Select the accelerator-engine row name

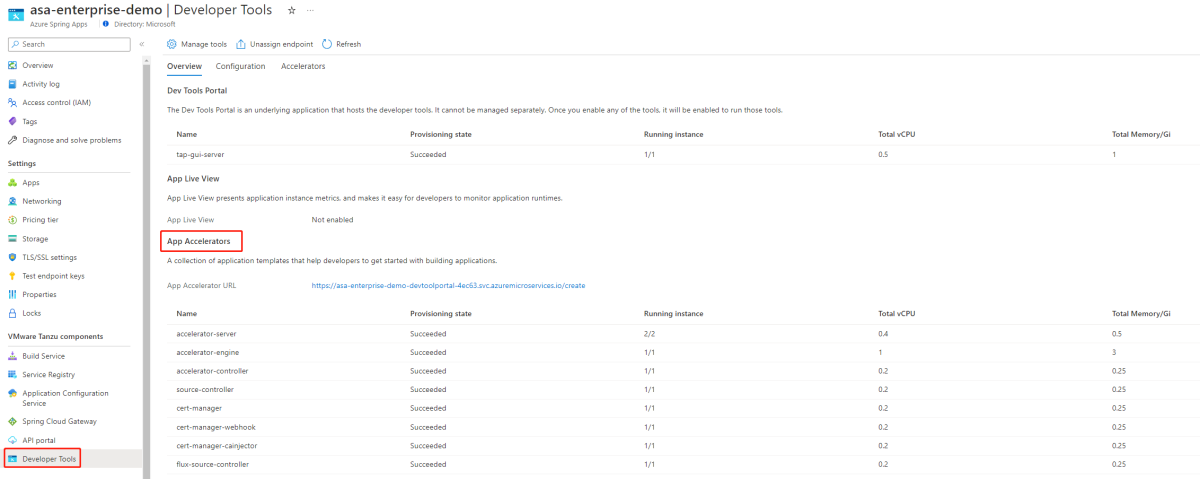tap(207, 352)
